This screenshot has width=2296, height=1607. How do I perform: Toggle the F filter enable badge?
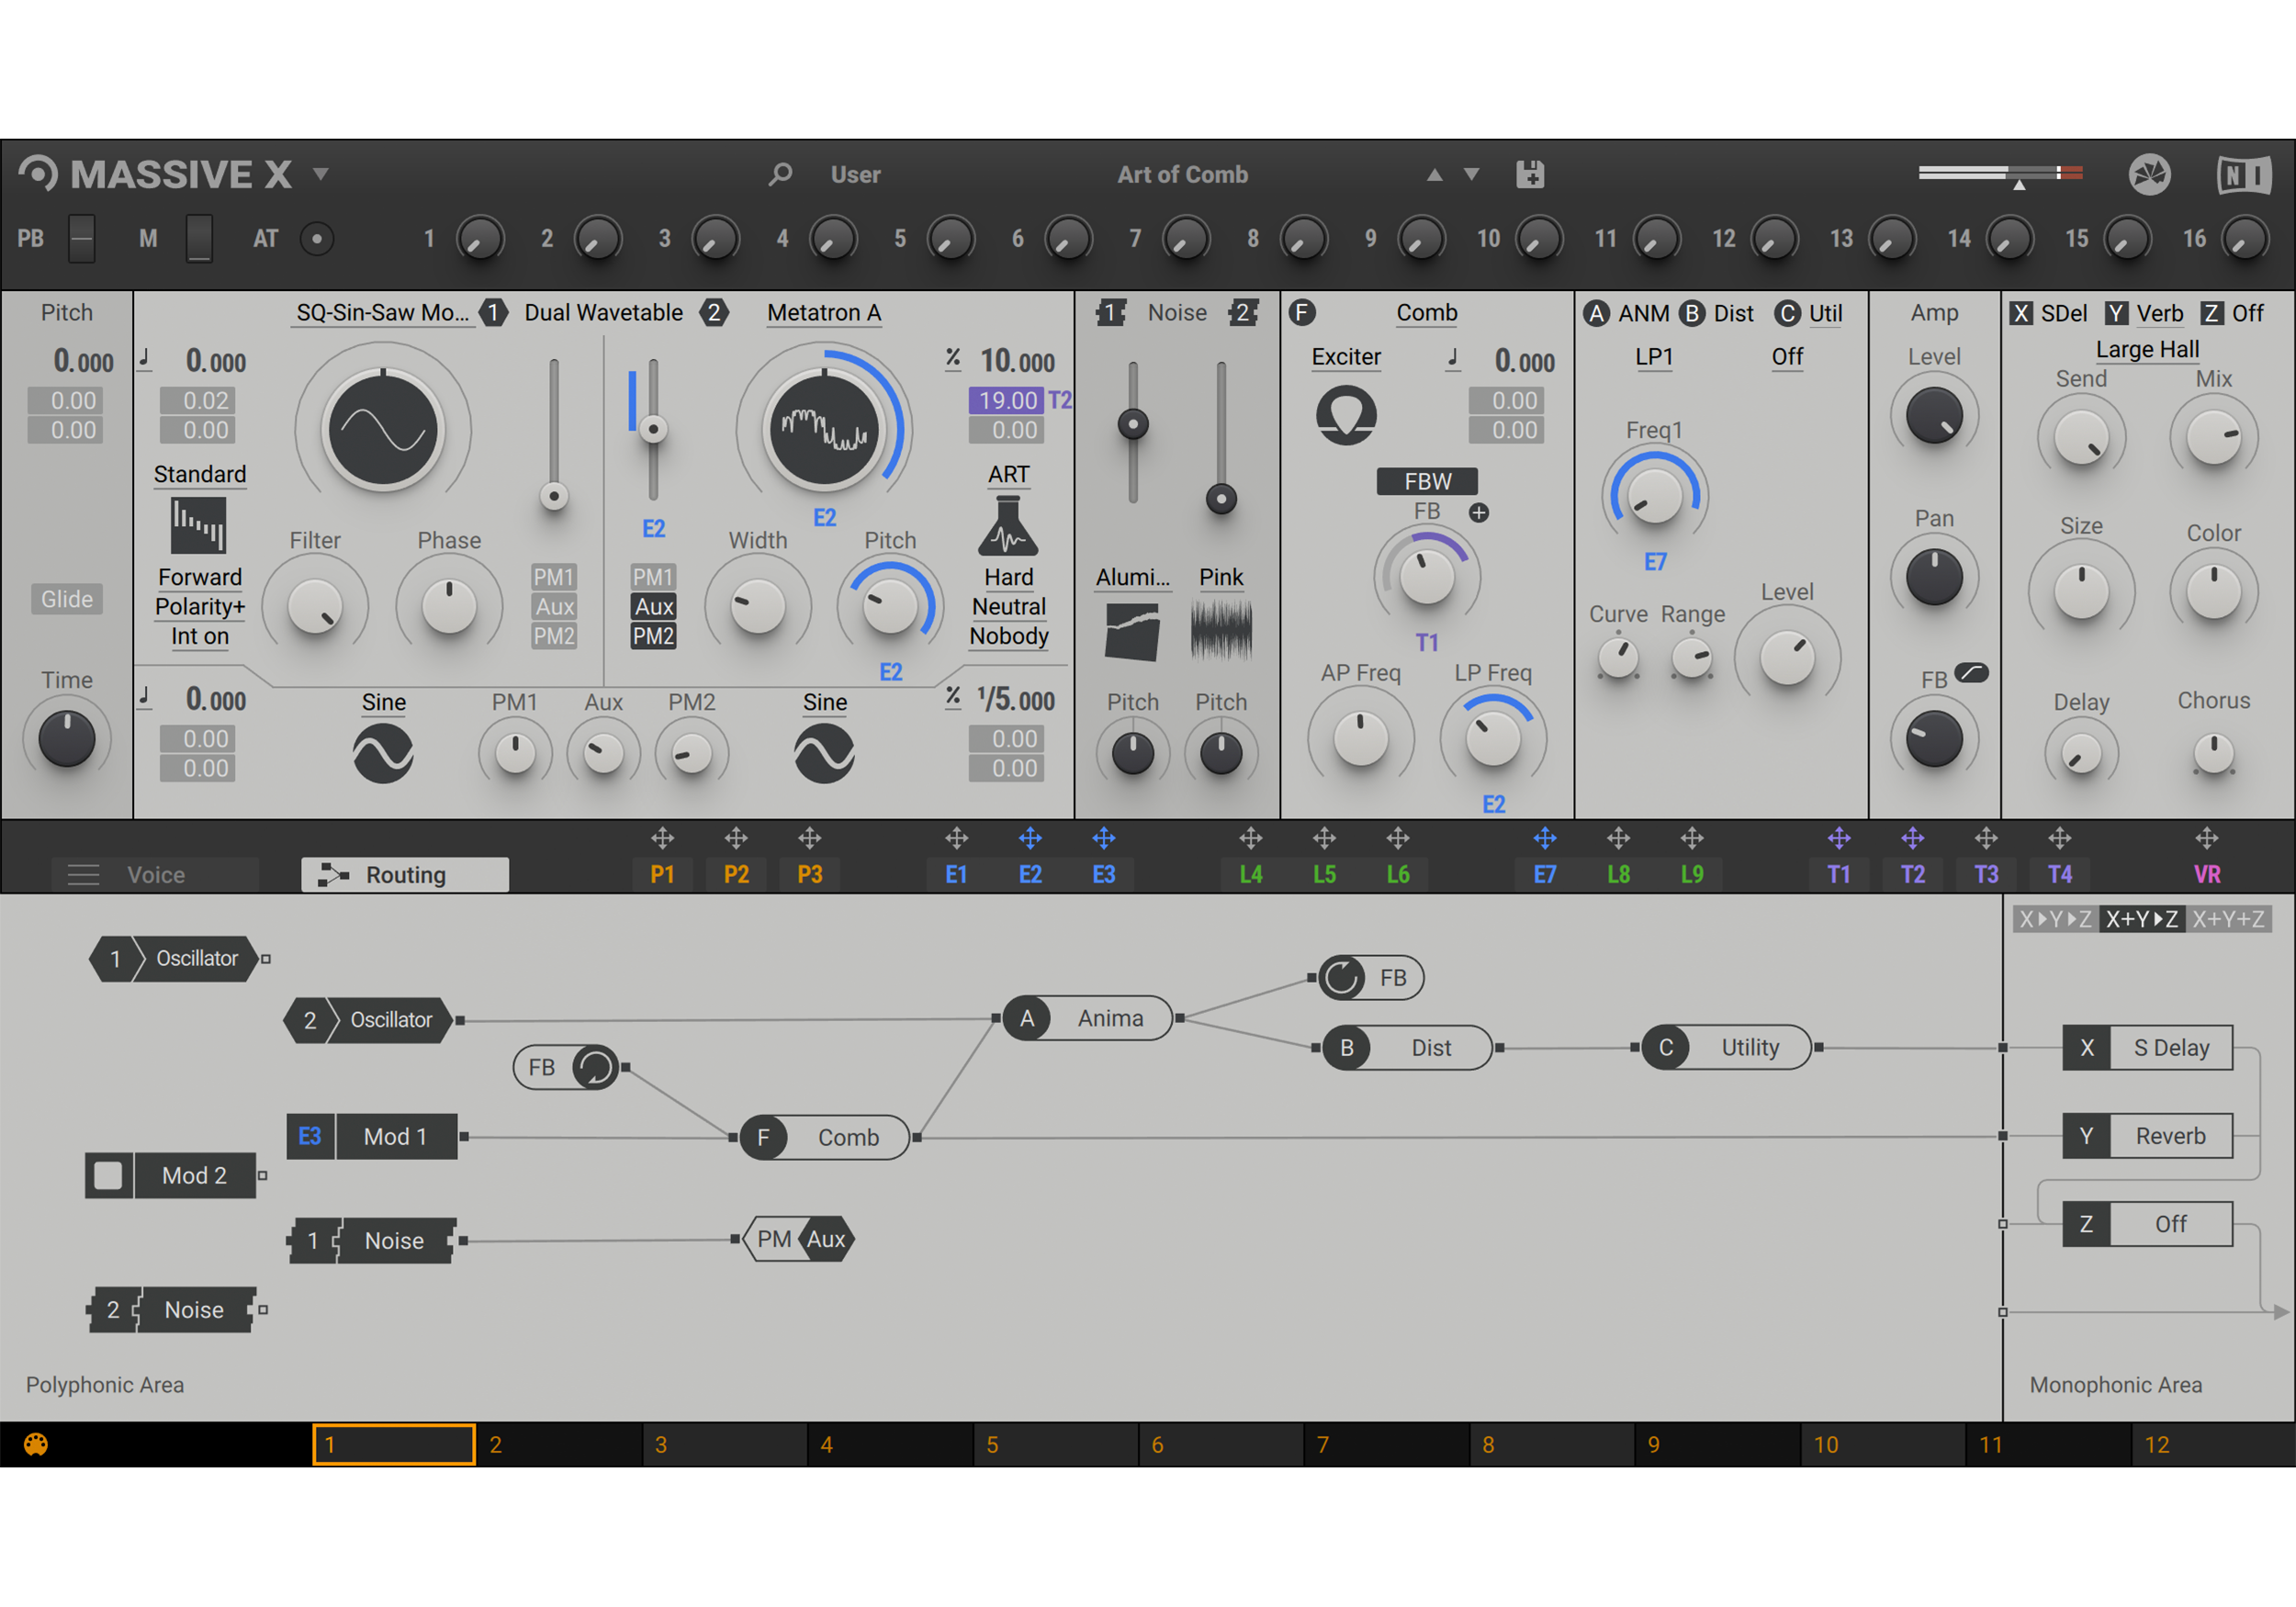pos(1301,313)
